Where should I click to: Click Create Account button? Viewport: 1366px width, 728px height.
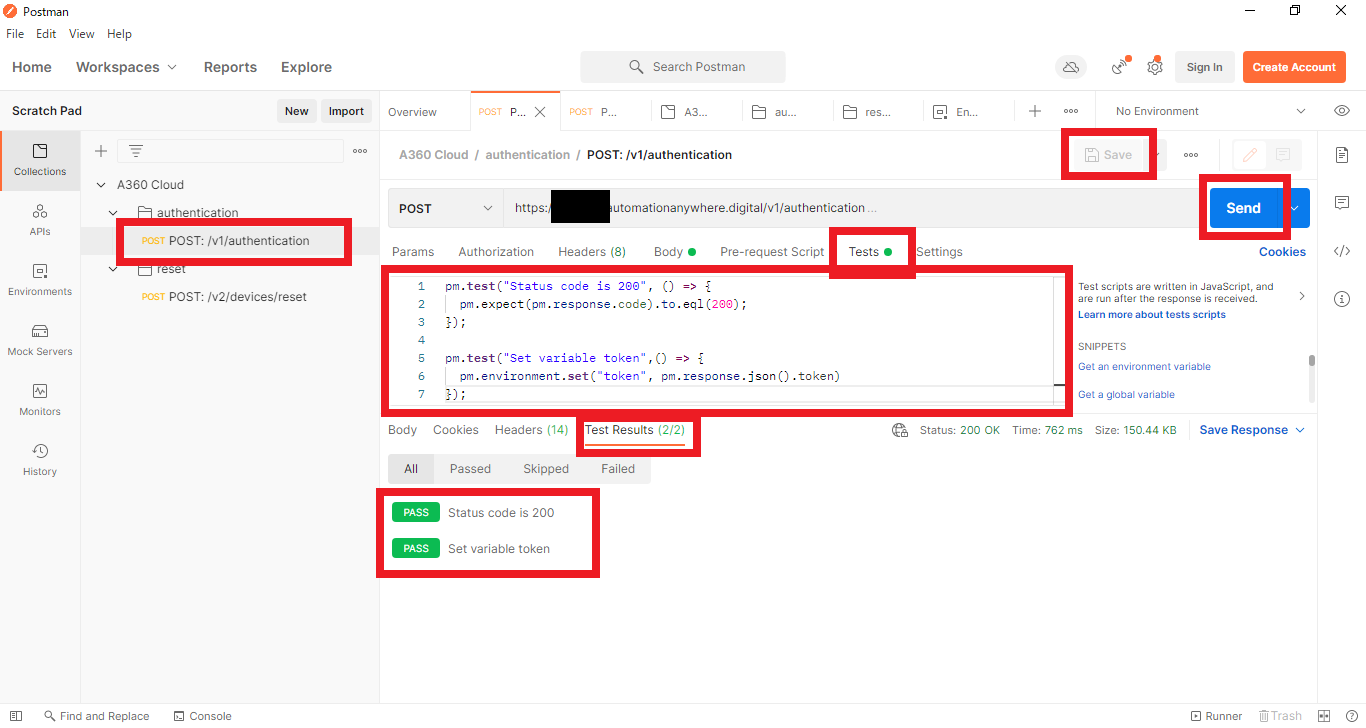coord(1294,67)
